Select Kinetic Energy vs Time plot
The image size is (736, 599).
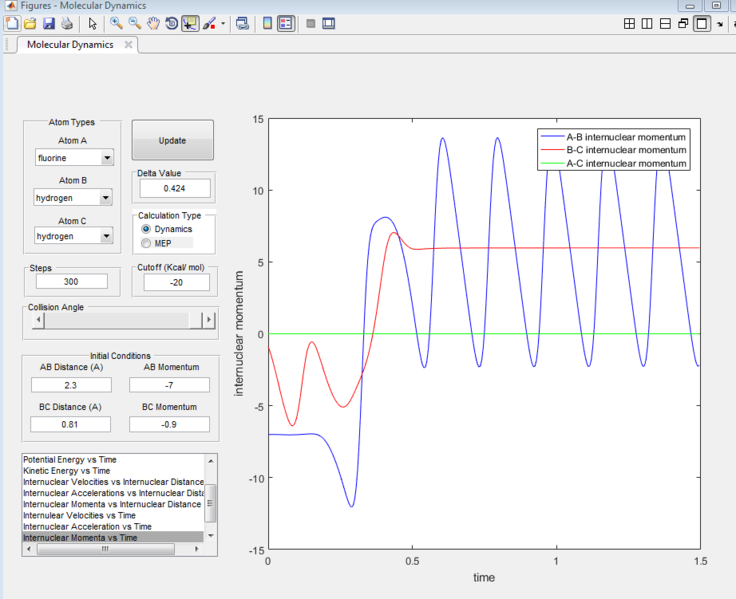[x=67, y=470]
